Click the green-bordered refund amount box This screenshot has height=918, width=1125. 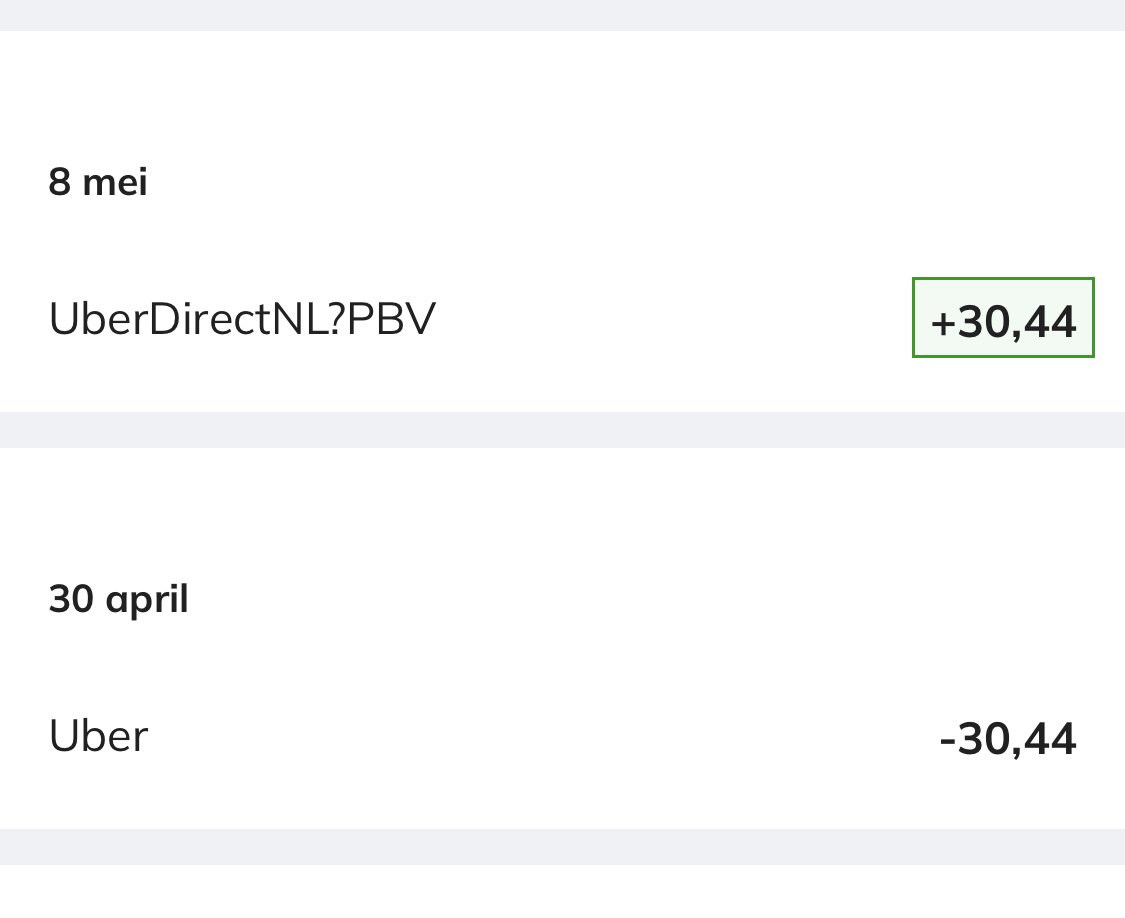click(1003, 318)
